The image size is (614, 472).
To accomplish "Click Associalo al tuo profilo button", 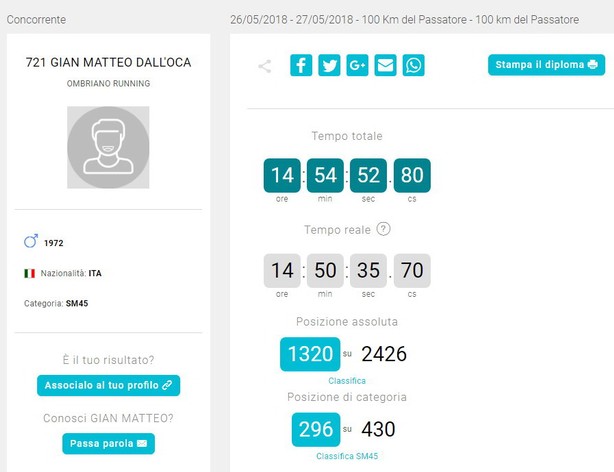I will 108,385.
